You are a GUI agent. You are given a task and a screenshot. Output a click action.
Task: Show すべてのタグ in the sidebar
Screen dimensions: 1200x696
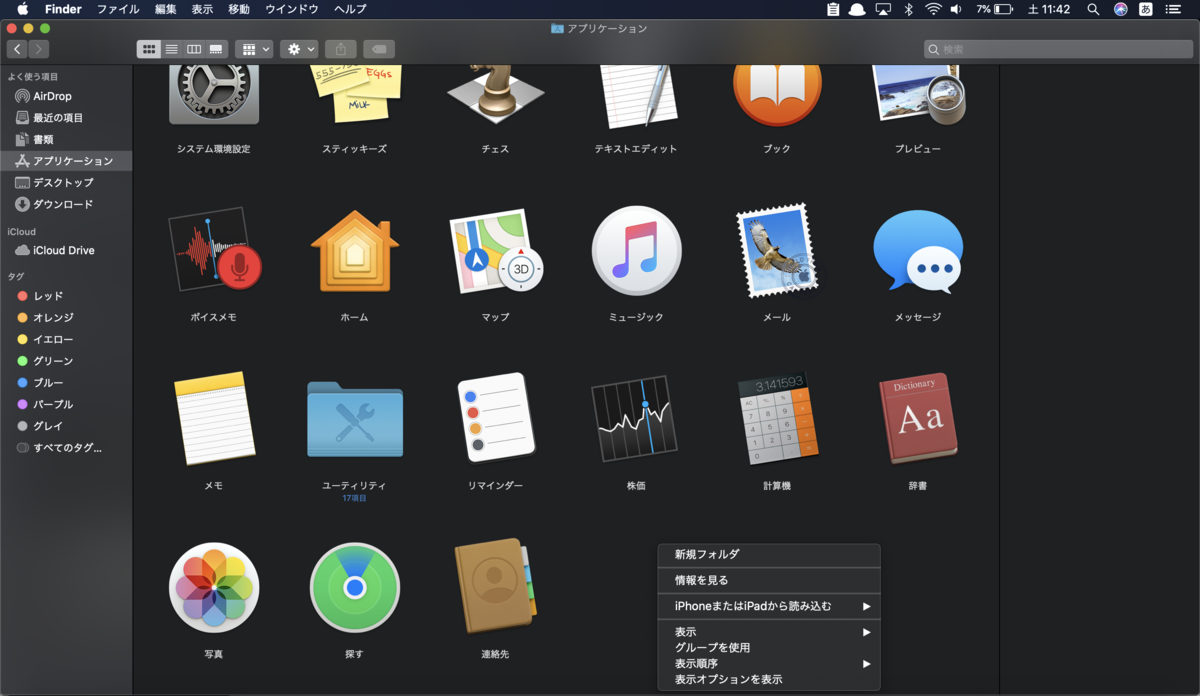pyautogui.click(x=66, y=448)
